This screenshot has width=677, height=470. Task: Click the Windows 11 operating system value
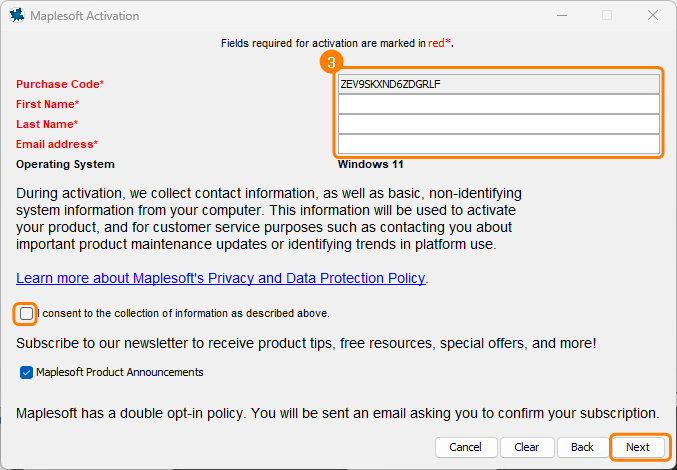(x=370, y=164)
